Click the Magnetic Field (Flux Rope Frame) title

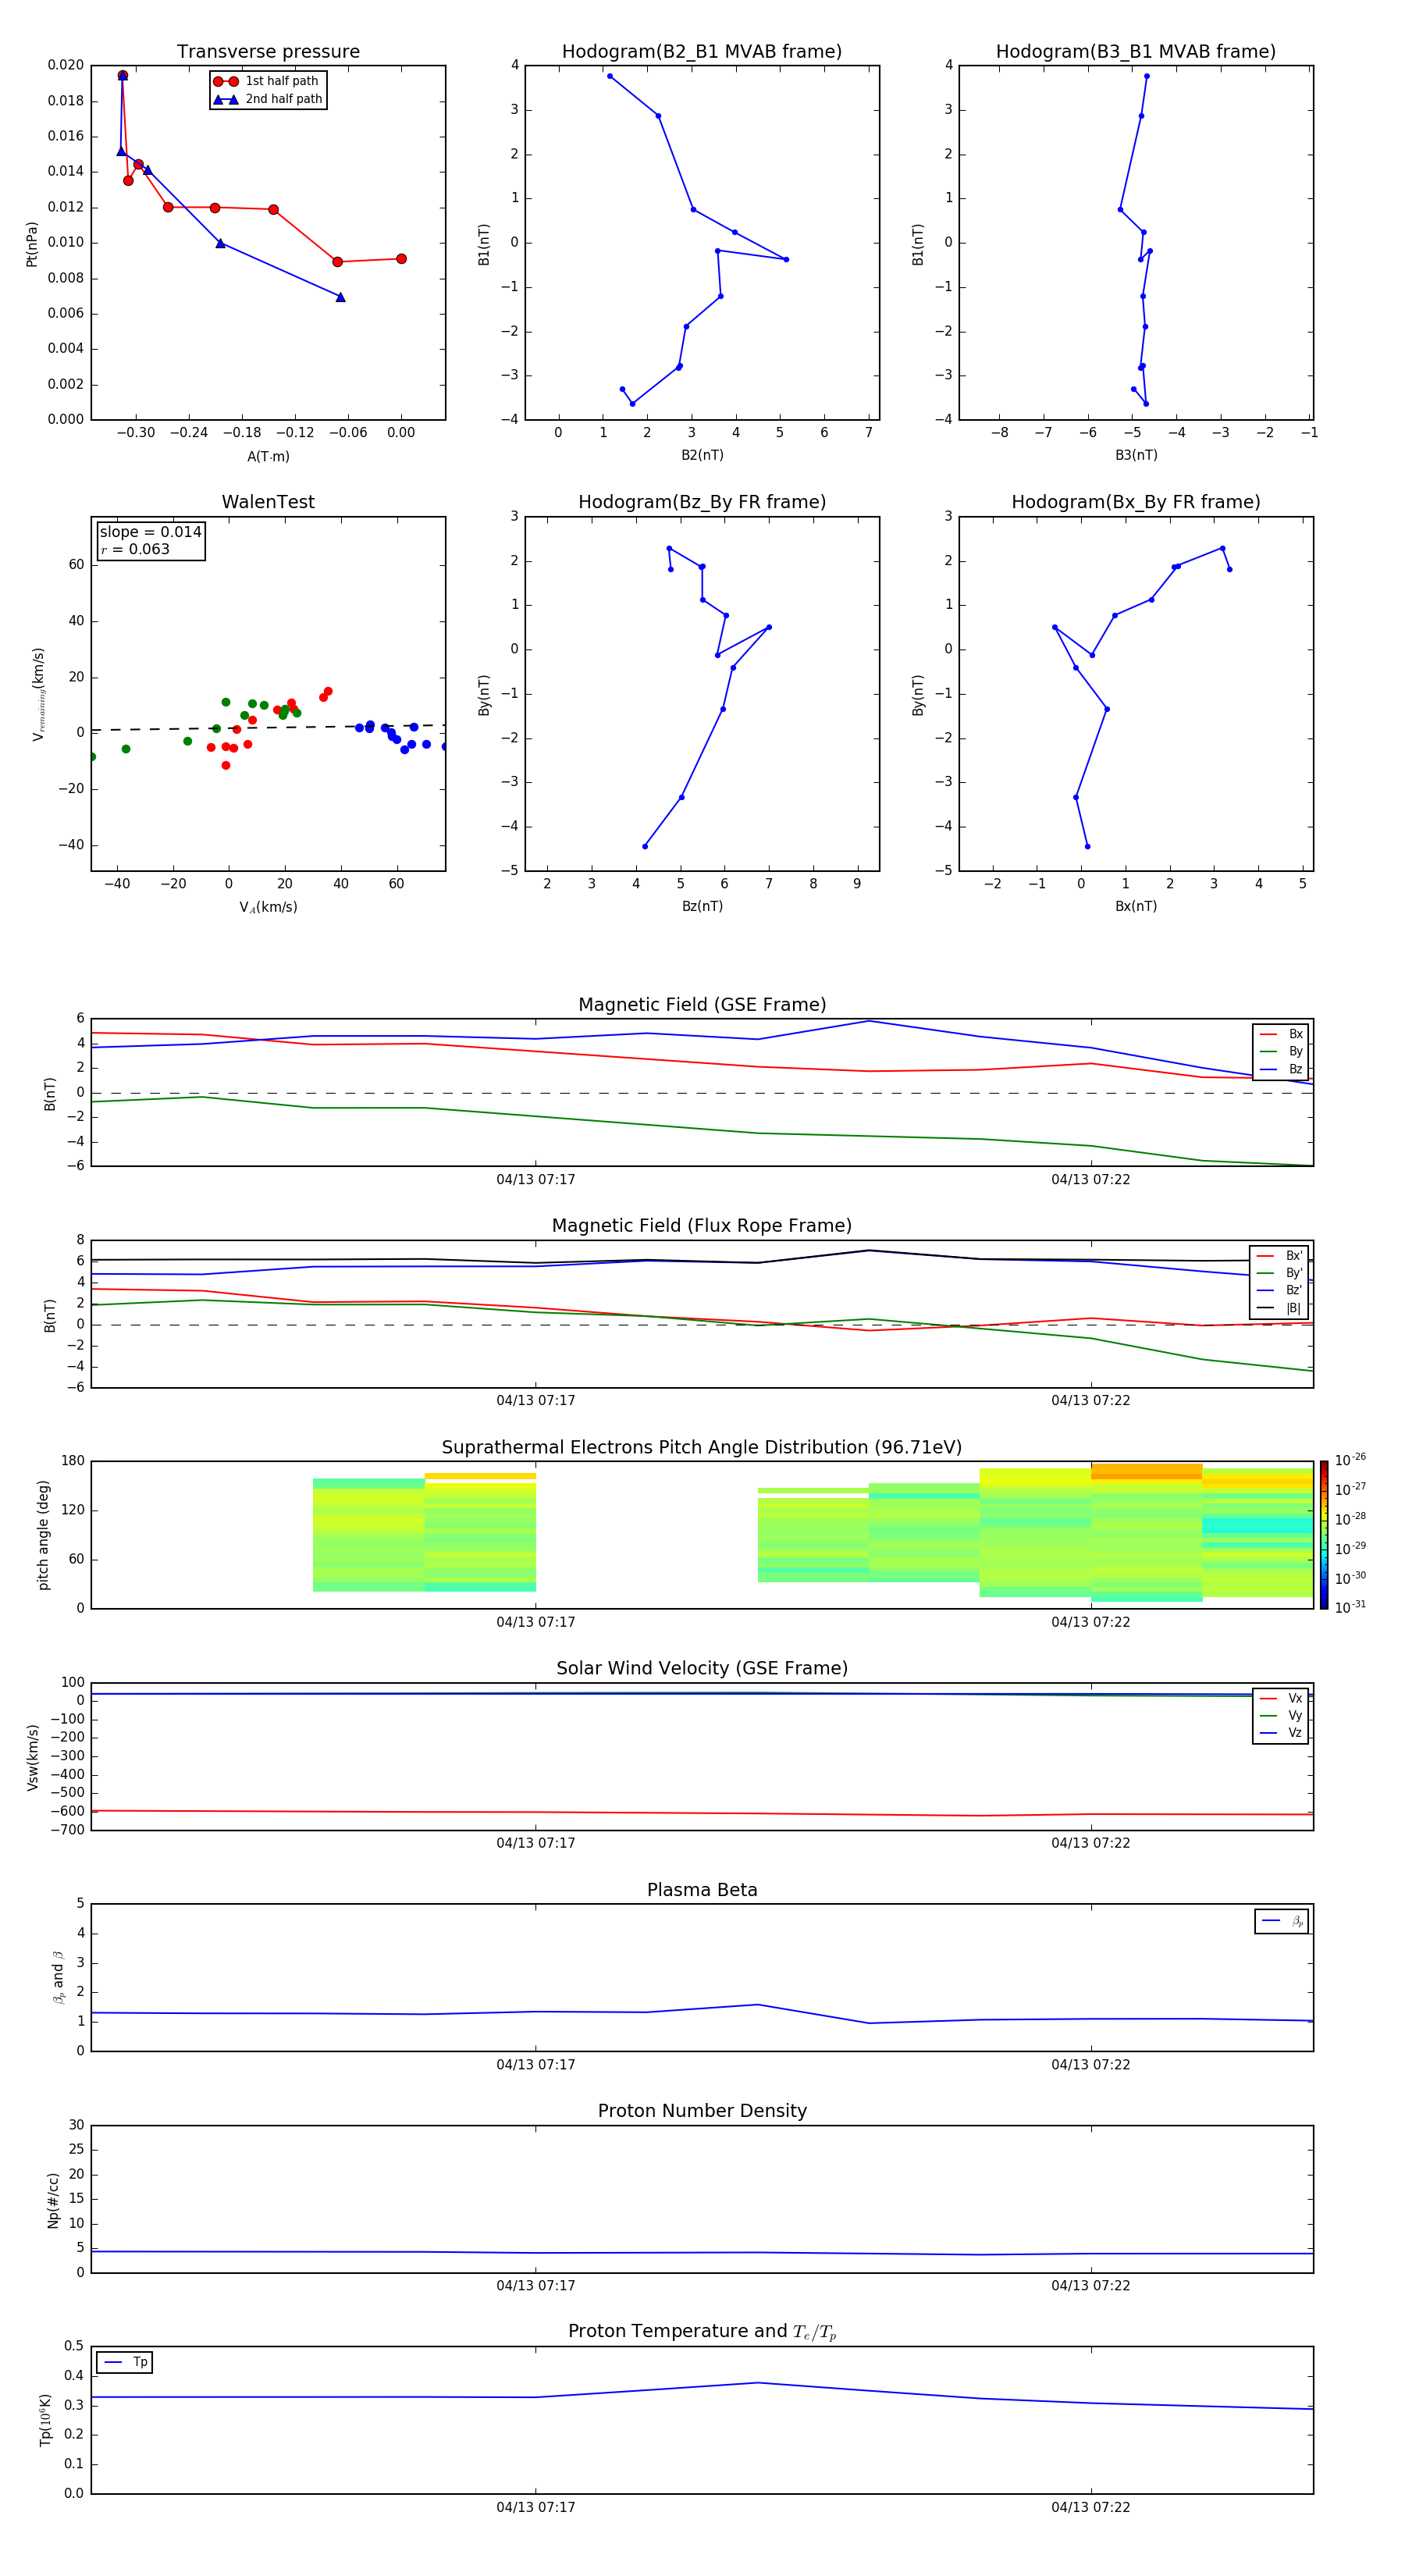702,1226
